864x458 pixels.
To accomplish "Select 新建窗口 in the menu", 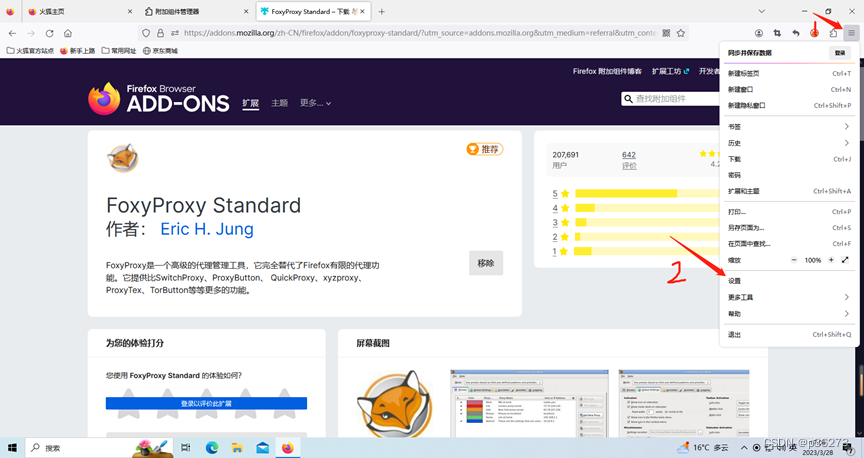I will (789, 89).
